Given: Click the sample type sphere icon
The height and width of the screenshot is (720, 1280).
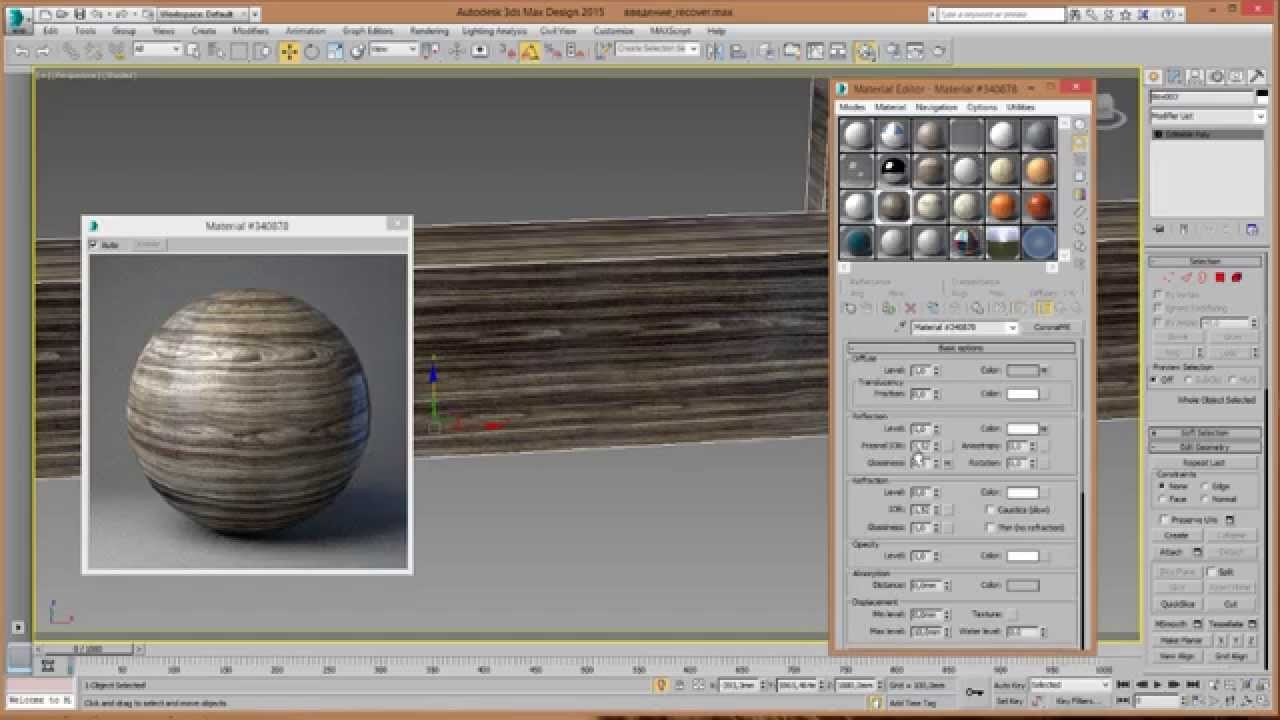Looking at the screenshot, I should pos(1080,125).
